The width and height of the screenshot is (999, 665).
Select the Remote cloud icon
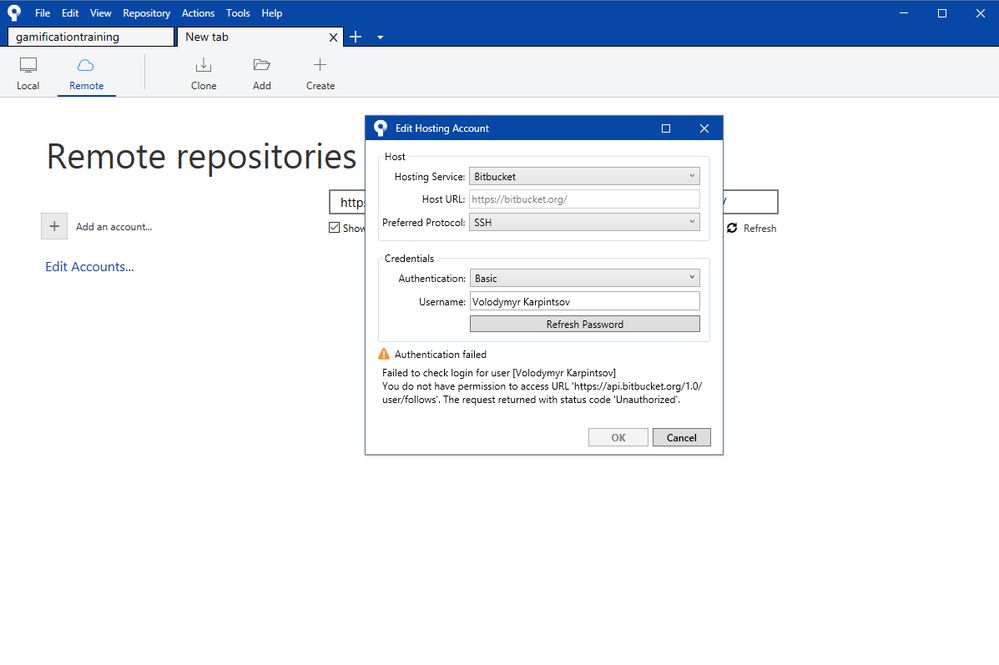(x=85, y=65)
